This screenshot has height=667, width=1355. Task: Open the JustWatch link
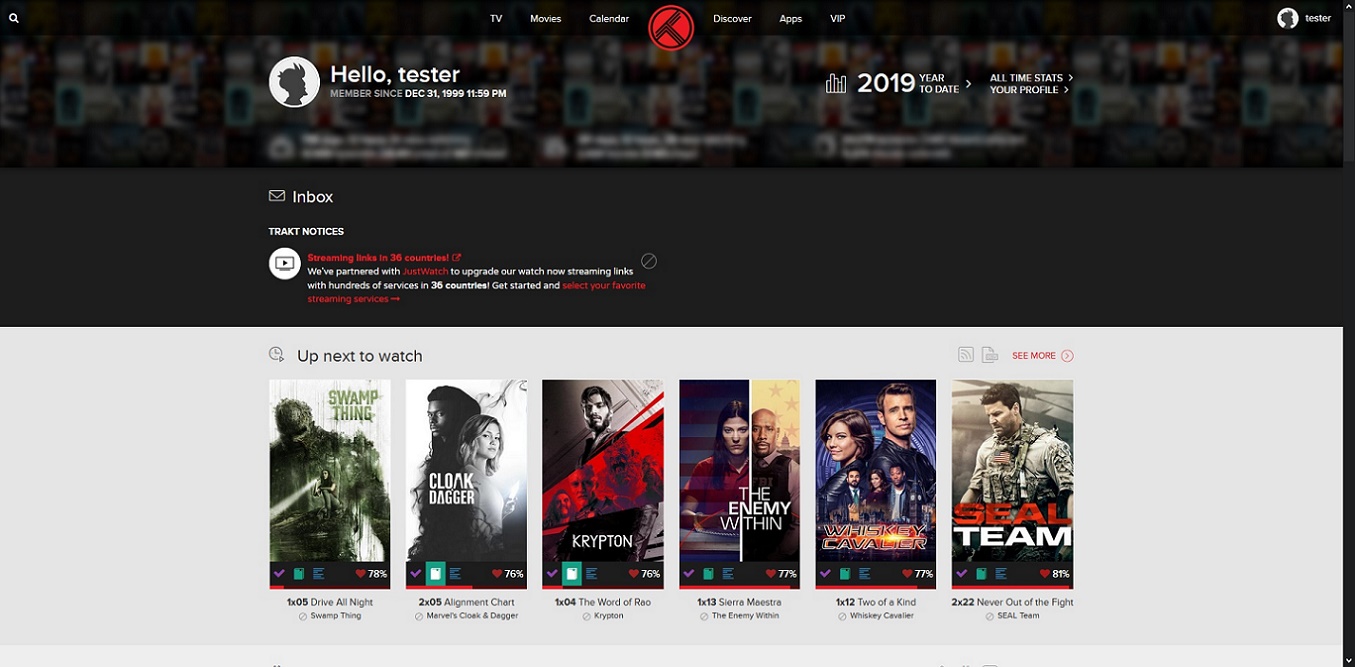tap(425, 271)
